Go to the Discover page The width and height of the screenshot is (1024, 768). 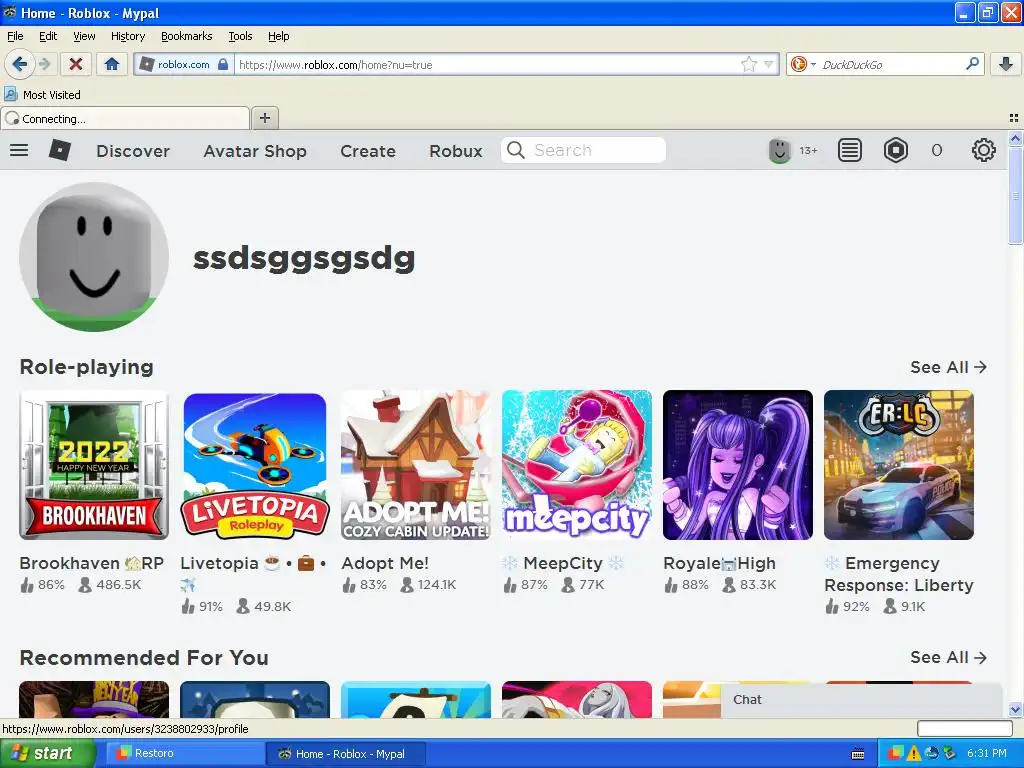(133, 151)
